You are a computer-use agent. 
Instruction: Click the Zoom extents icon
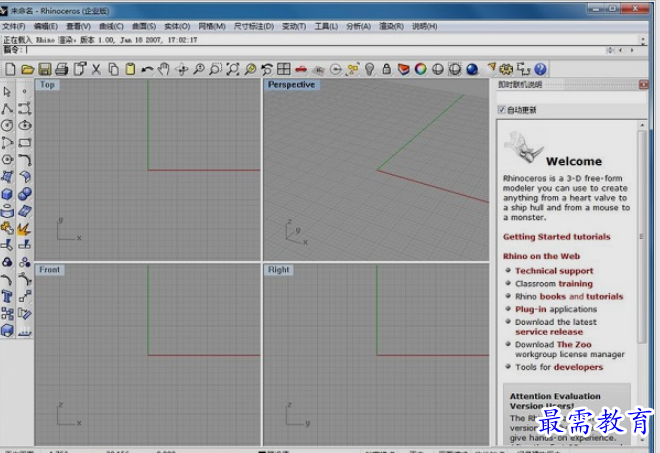(x=233, y=69)
